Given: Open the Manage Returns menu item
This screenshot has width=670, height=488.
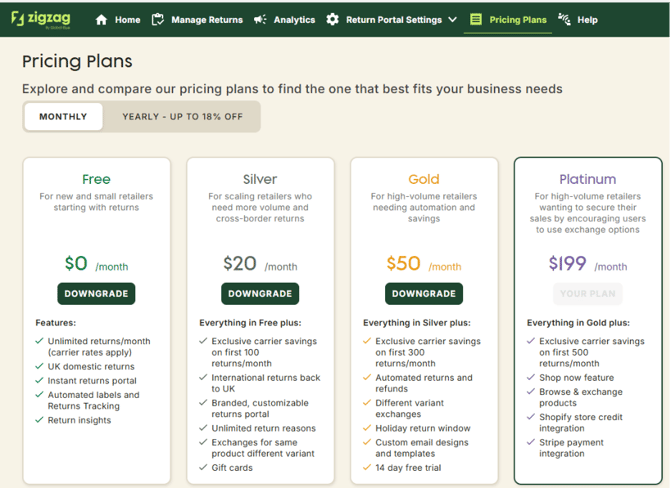Looking at the screenshot, I should pos(207,20).
